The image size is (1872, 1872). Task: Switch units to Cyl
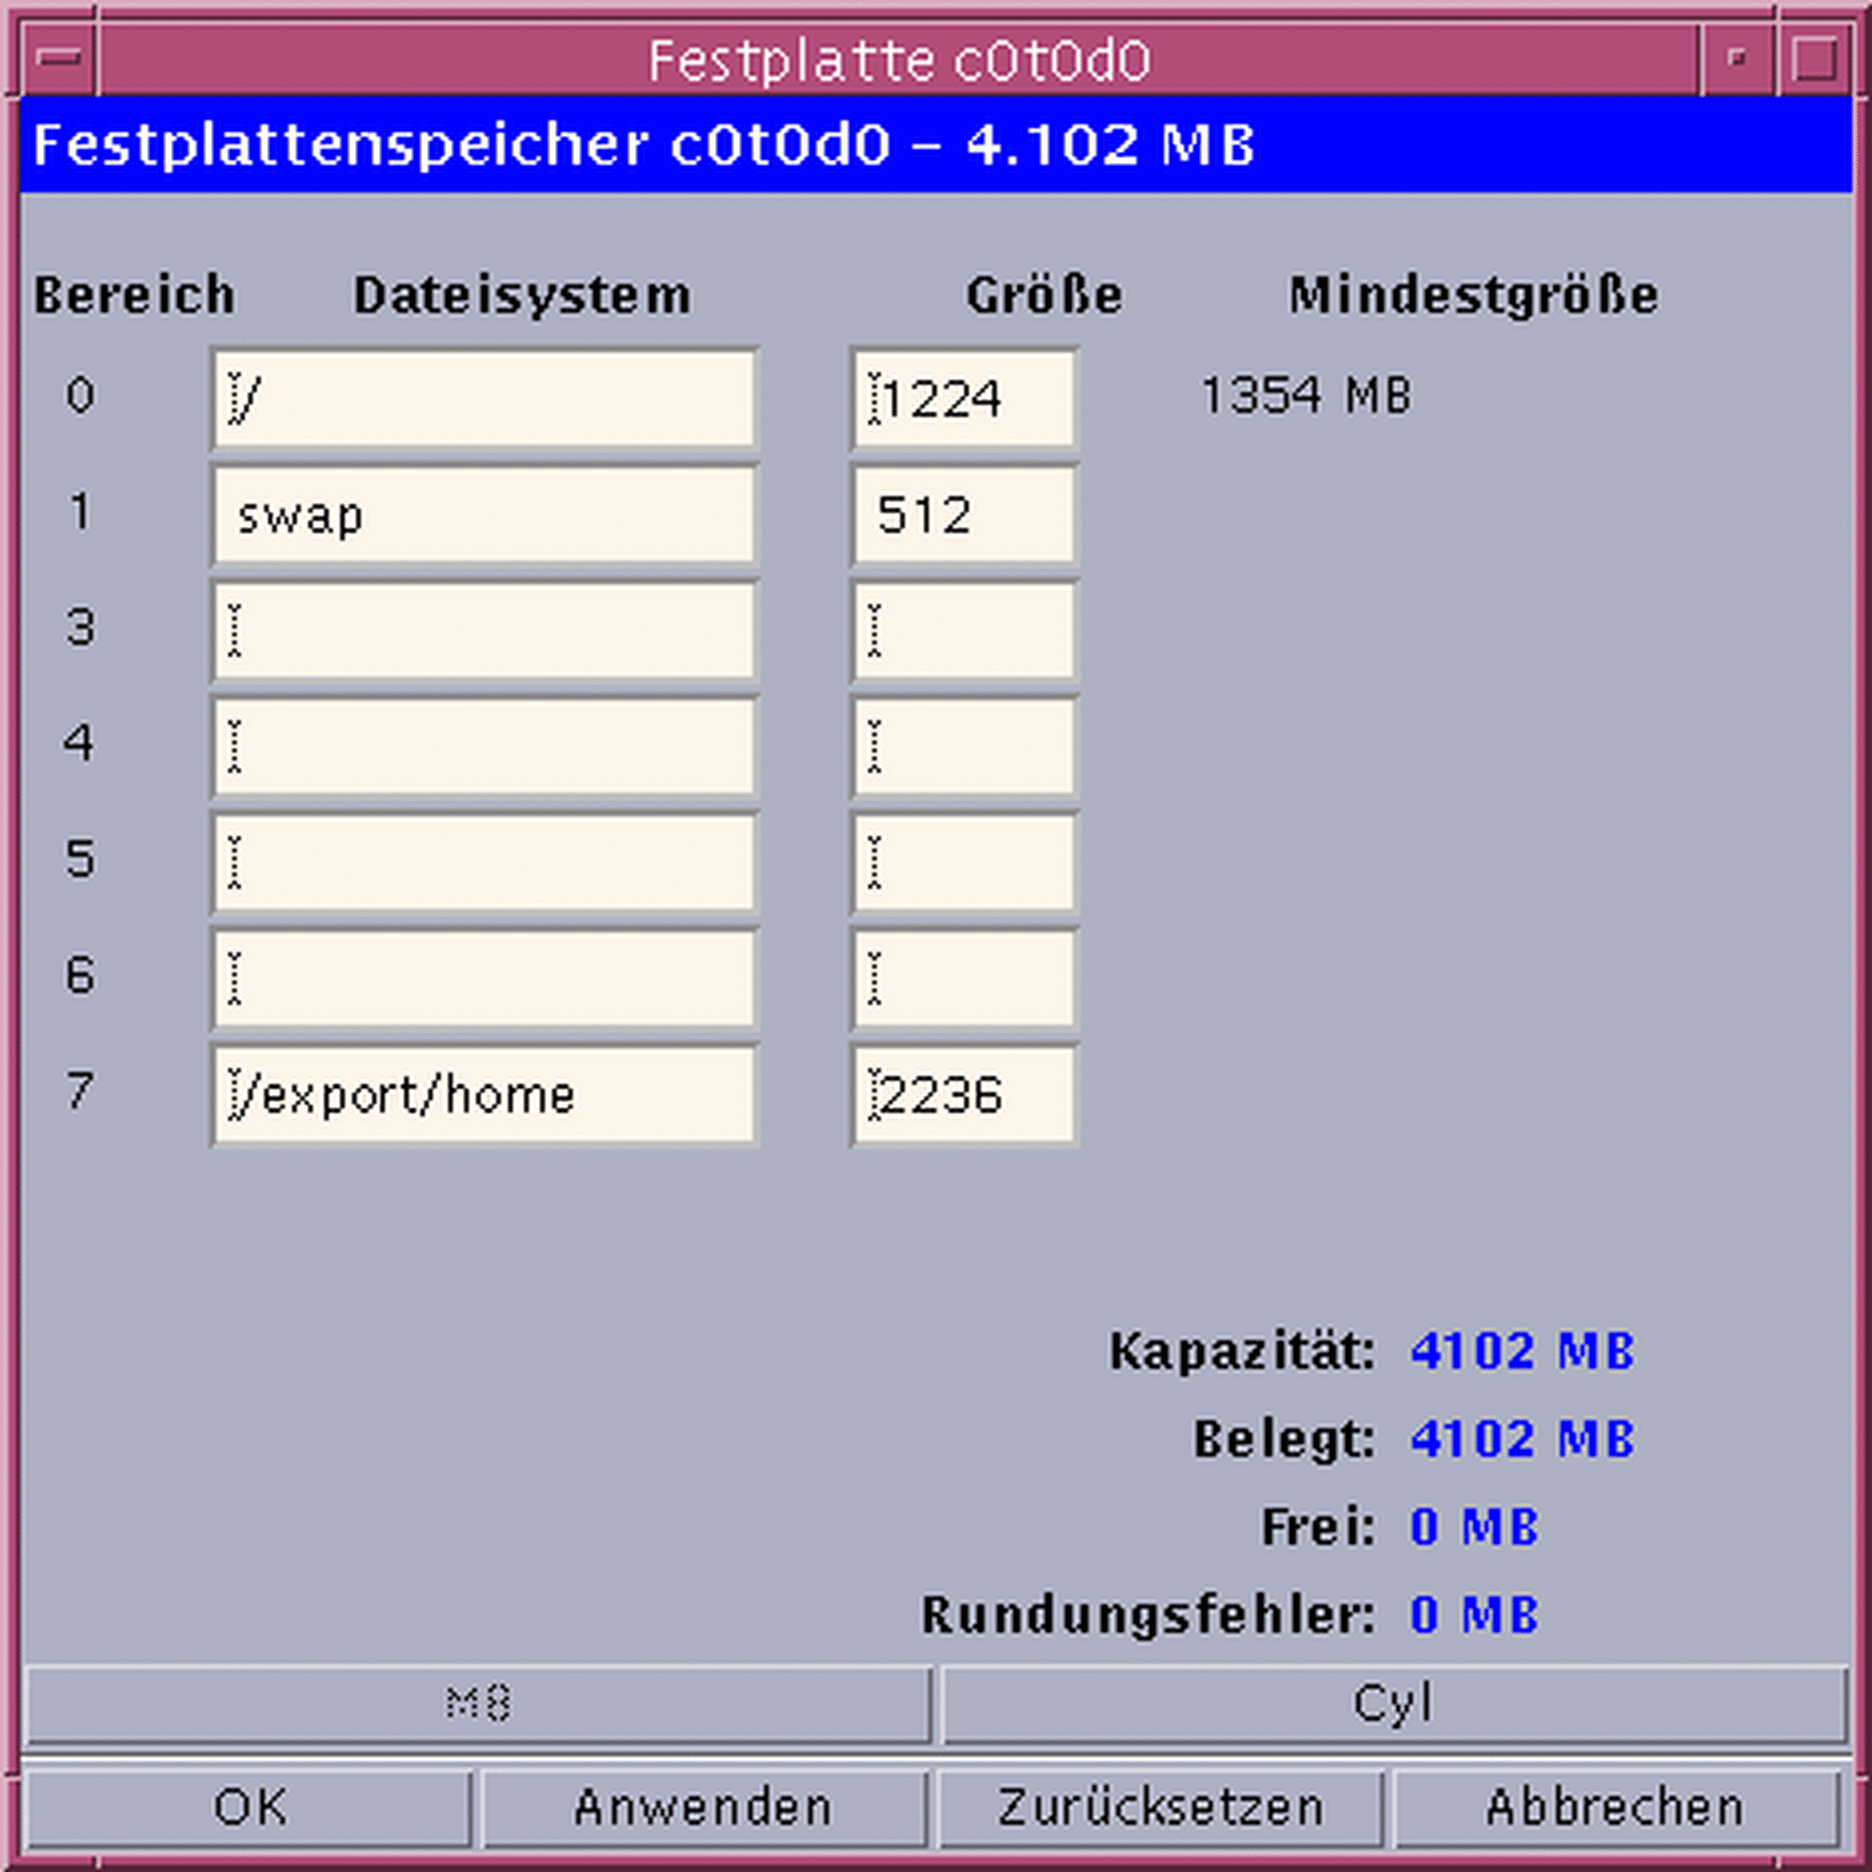[x=1394, y=1703]
